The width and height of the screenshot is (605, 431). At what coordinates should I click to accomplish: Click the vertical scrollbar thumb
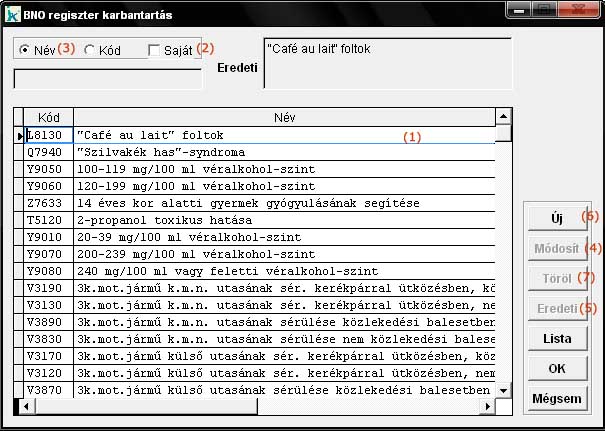pos(503,133)
